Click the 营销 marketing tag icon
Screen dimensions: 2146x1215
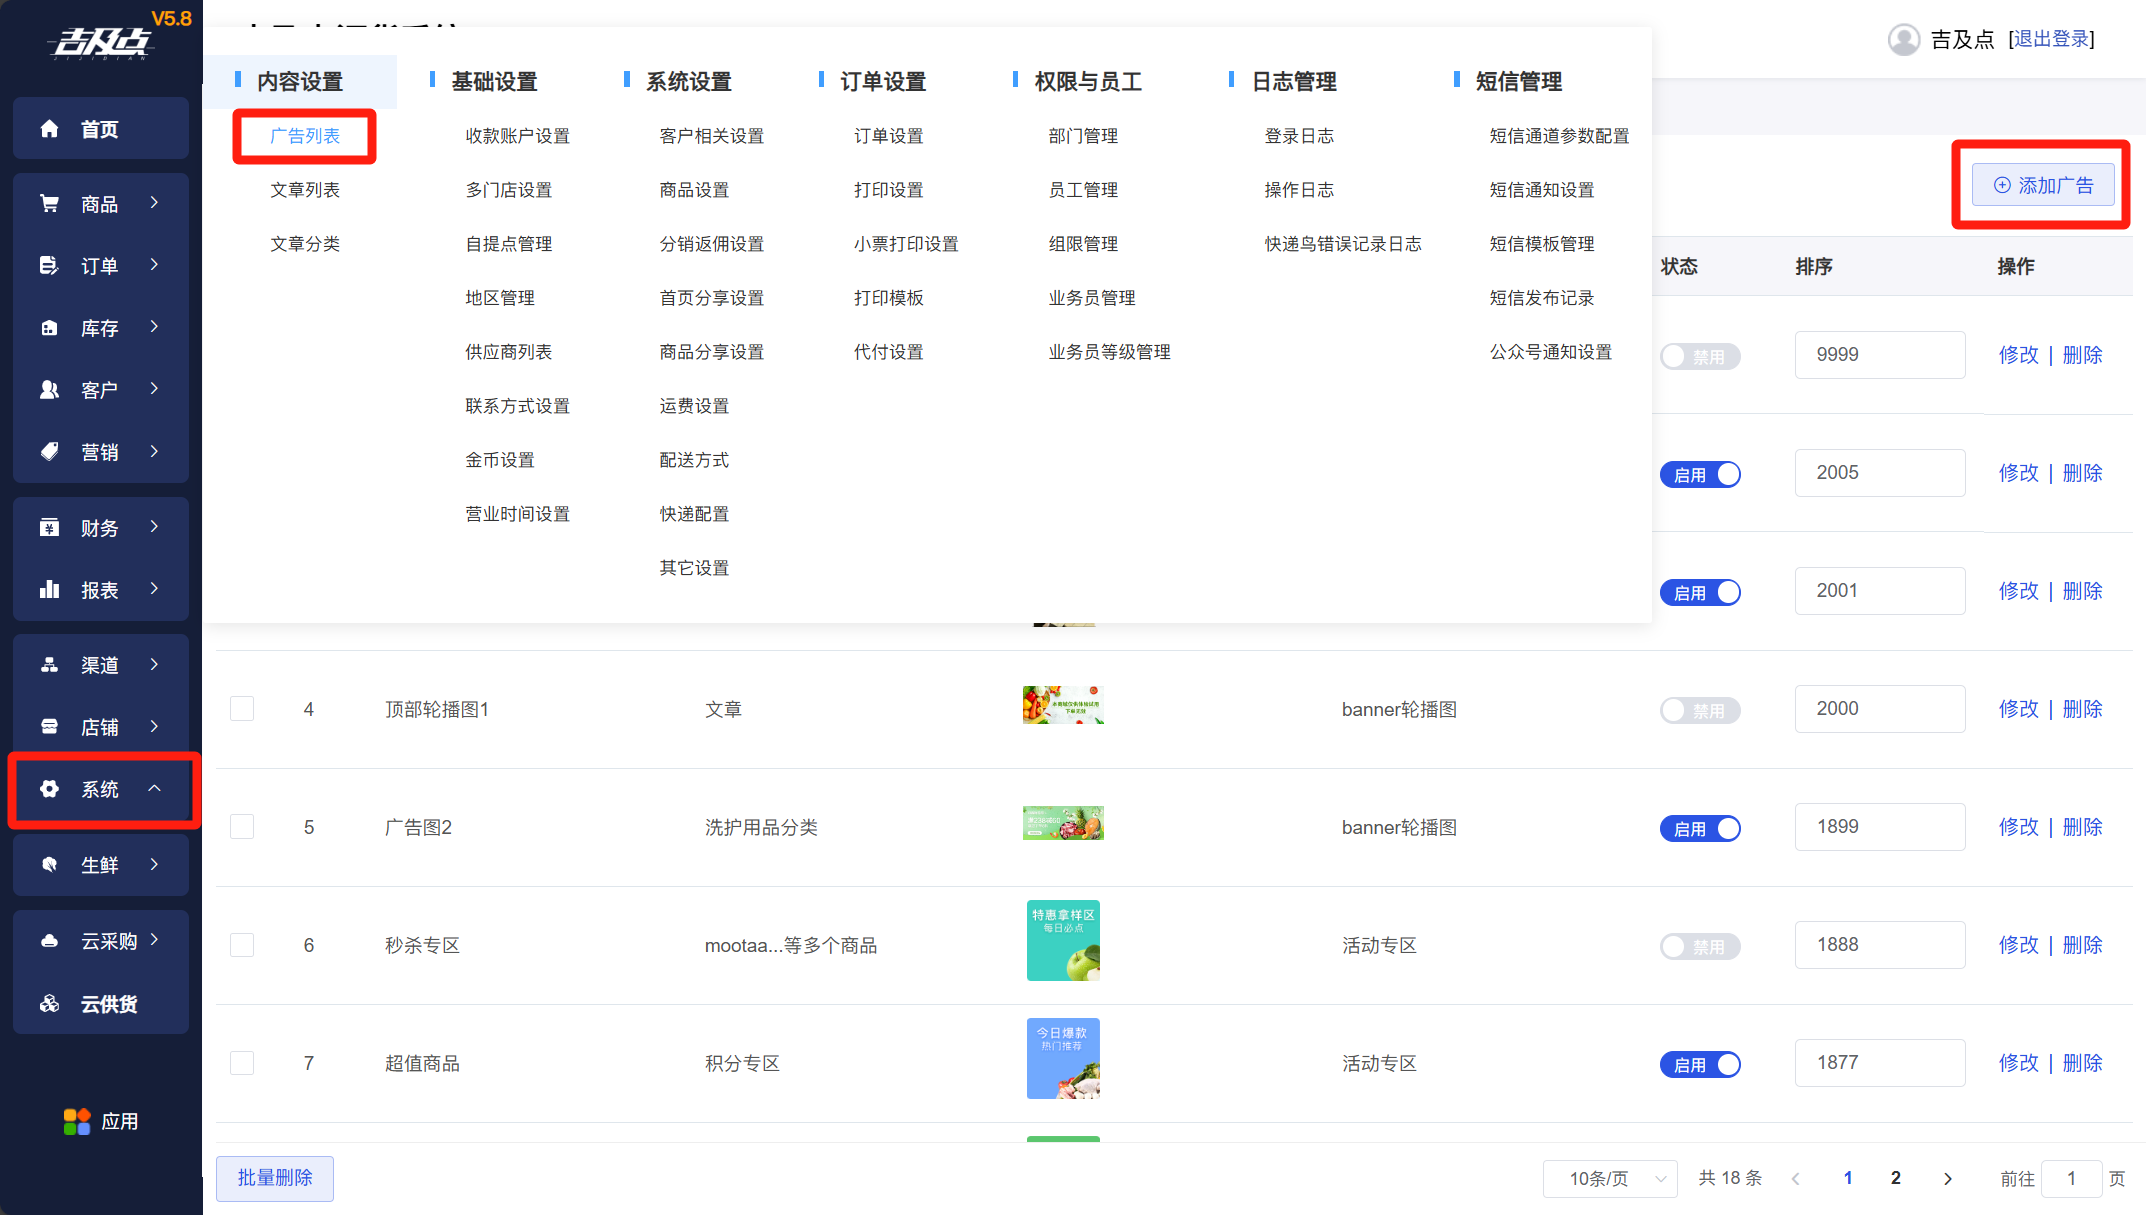tap(49, 452)
